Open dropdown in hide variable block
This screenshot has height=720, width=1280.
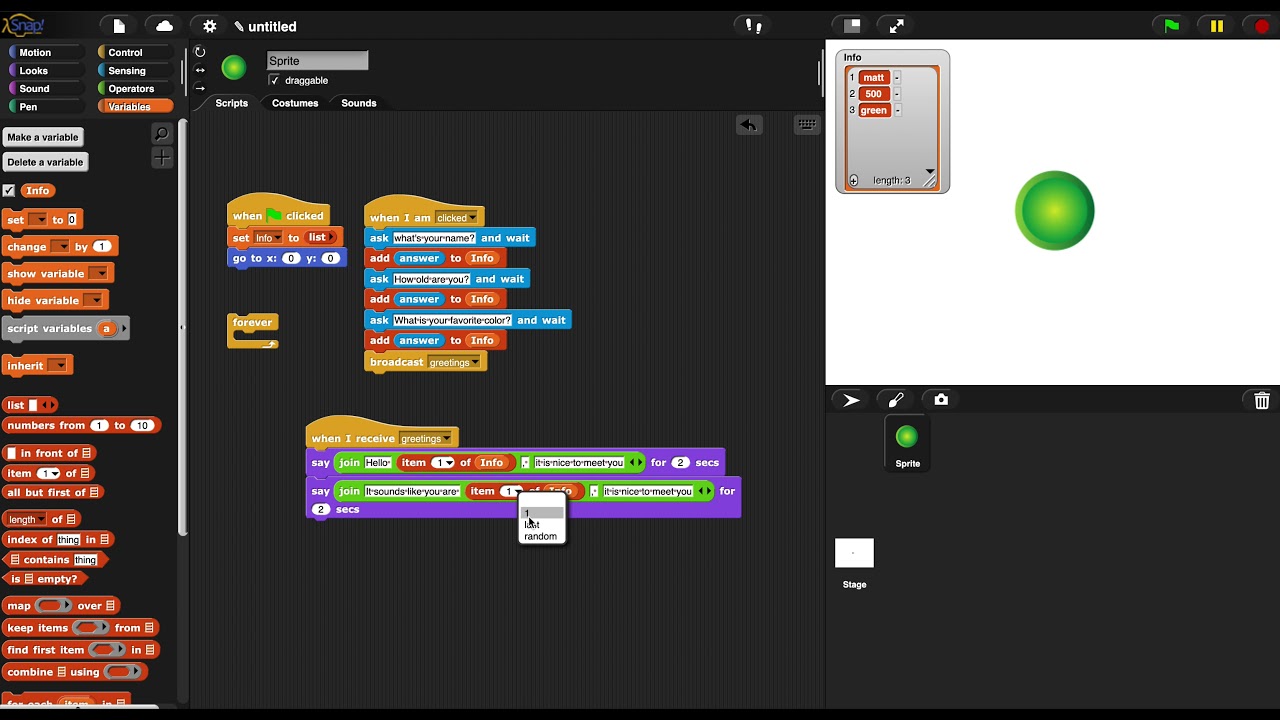(x=93, y=300)
